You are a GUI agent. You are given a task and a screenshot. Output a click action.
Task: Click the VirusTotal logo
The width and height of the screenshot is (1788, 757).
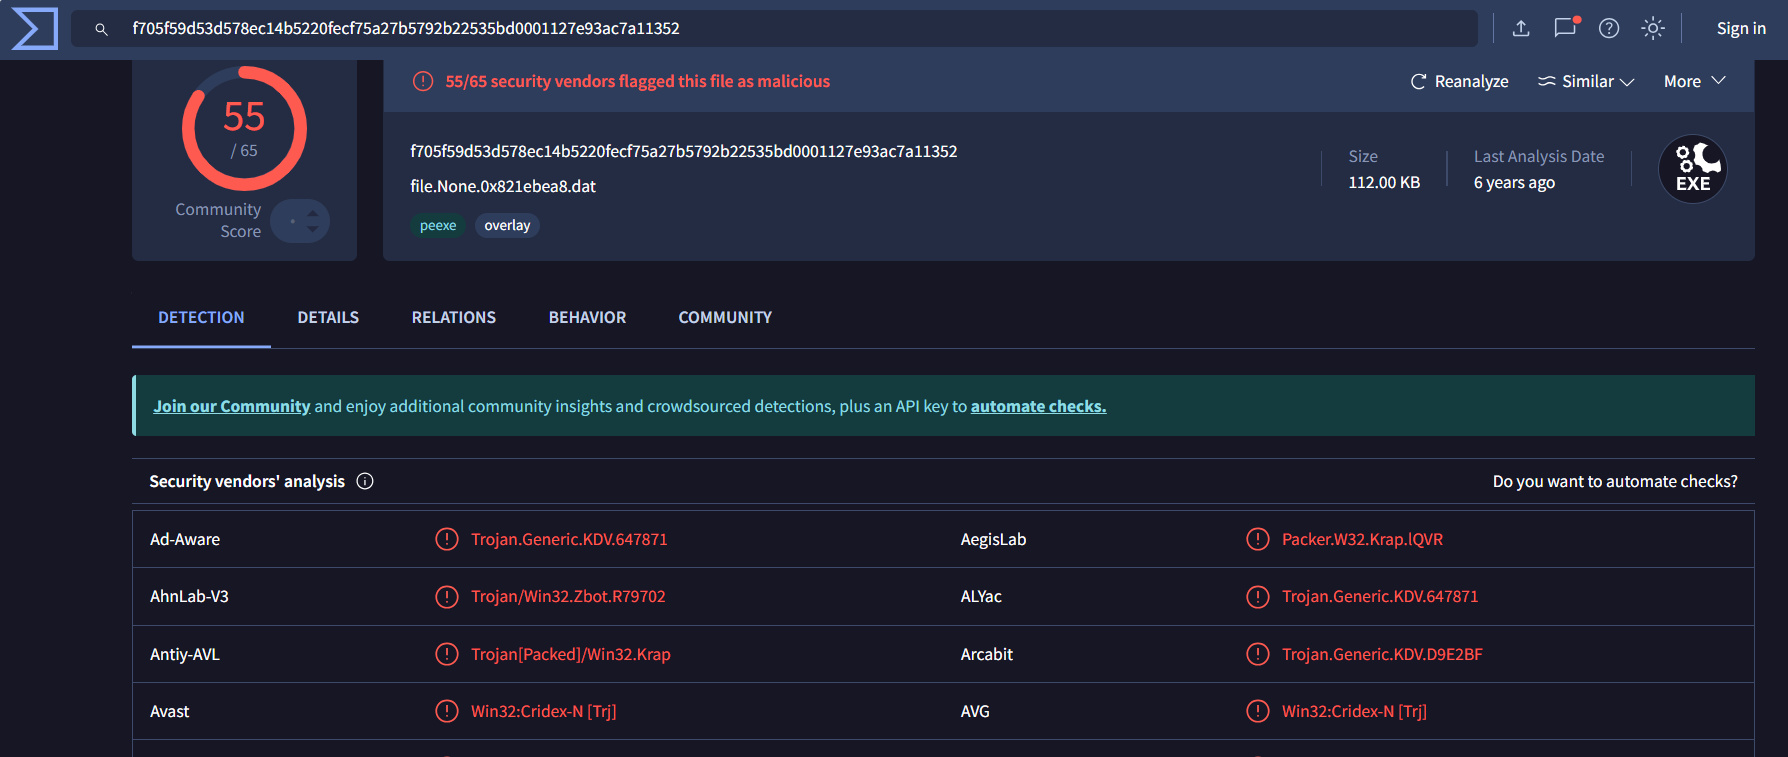tap(35, 28)
